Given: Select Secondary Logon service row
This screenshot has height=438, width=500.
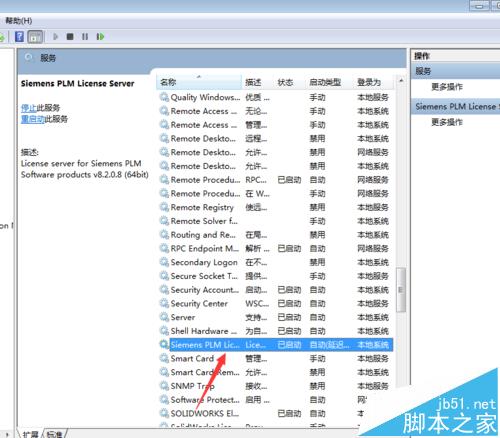Looking at the screenshot, I should (276, 262).
